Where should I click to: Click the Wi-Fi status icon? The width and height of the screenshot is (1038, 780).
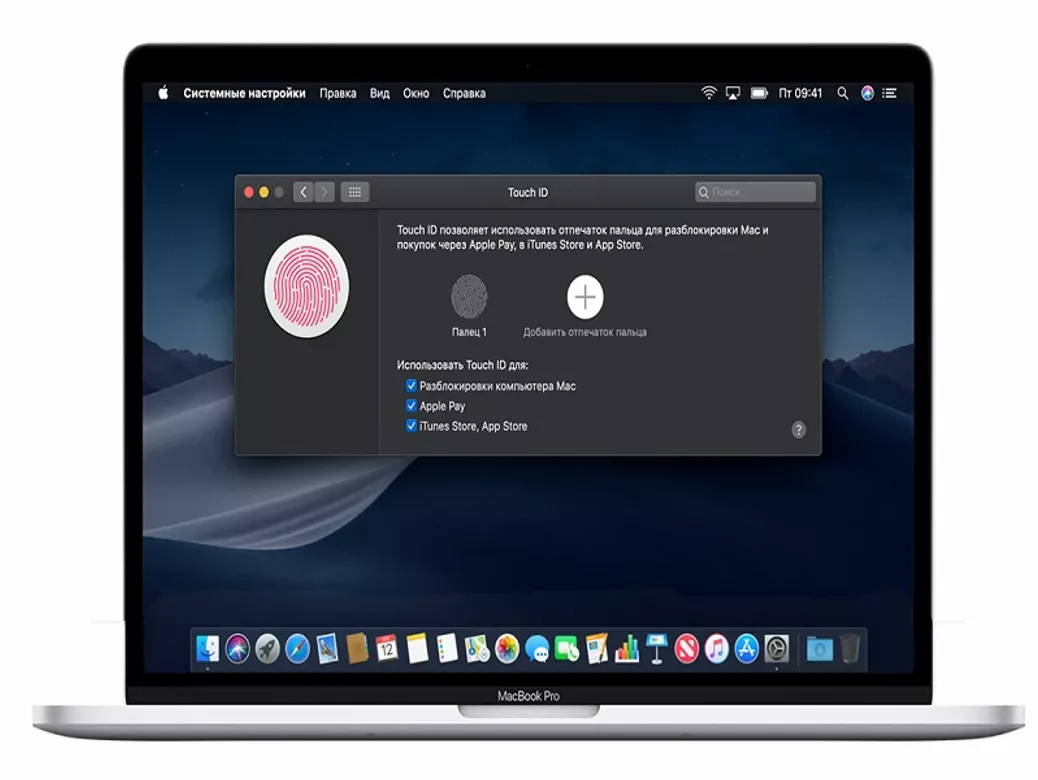[x=708, y=93]
